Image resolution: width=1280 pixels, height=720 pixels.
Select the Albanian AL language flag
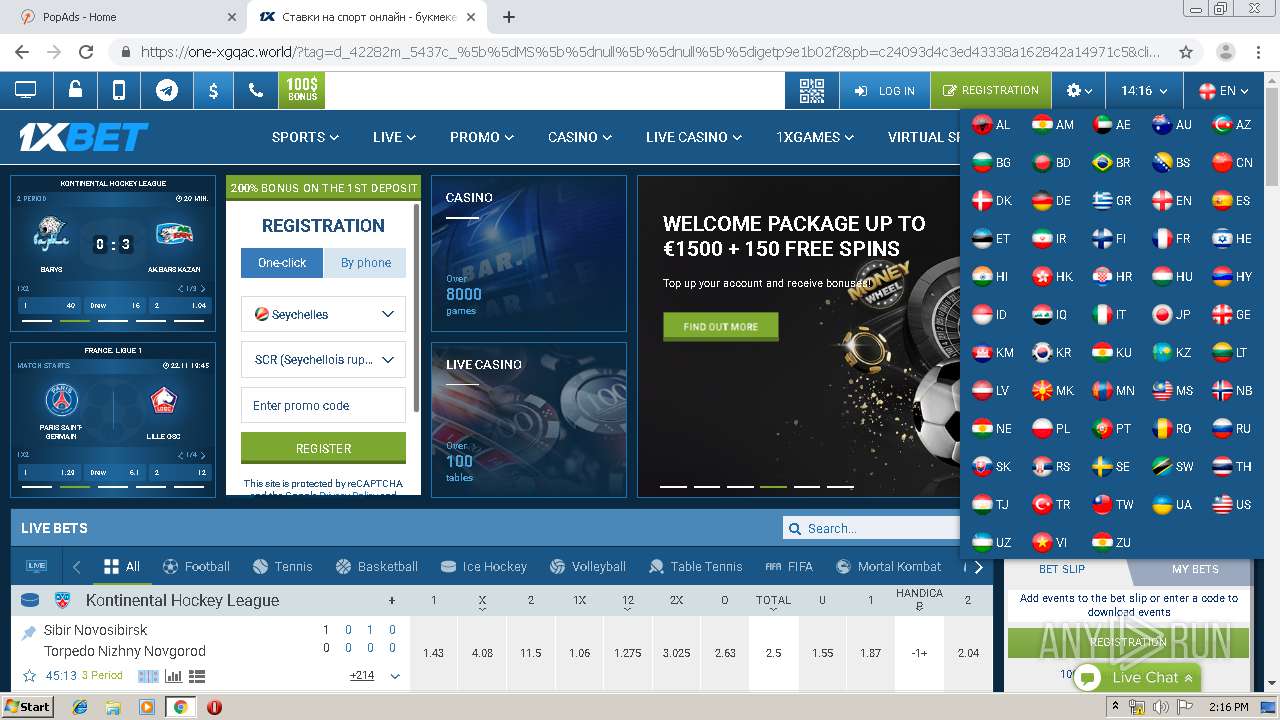point(991,125)
